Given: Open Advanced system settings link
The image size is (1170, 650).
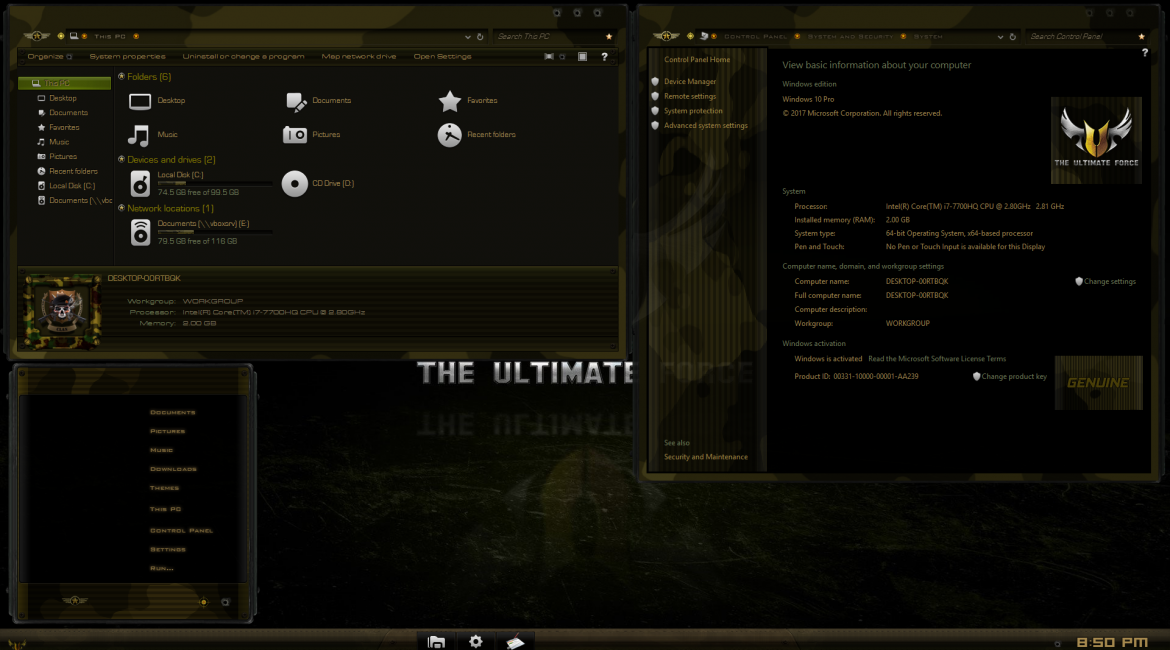Looking at the screenshot, I should (706, 126).
